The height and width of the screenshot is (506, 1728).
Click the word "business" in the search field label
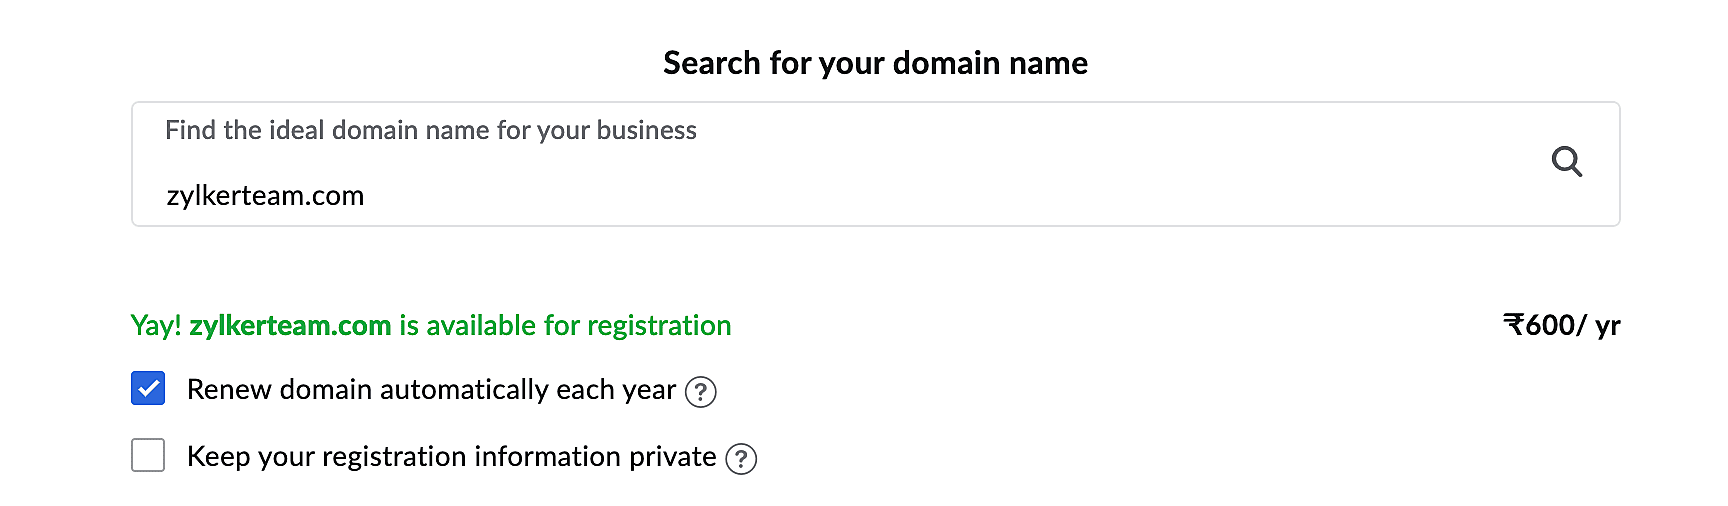tap(646, 131)
